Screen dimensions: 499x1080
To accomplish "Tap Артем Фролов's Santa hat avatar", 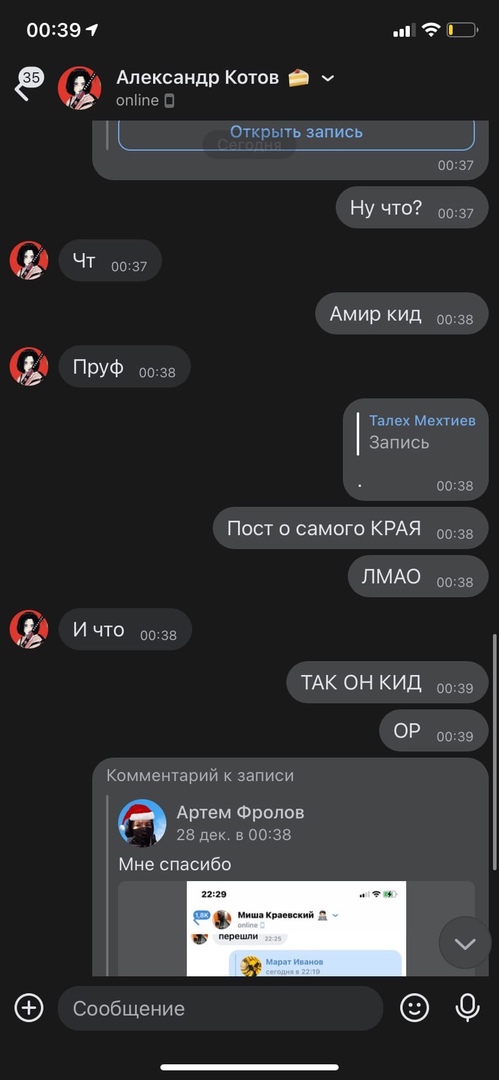I will (x=142, y=822).
